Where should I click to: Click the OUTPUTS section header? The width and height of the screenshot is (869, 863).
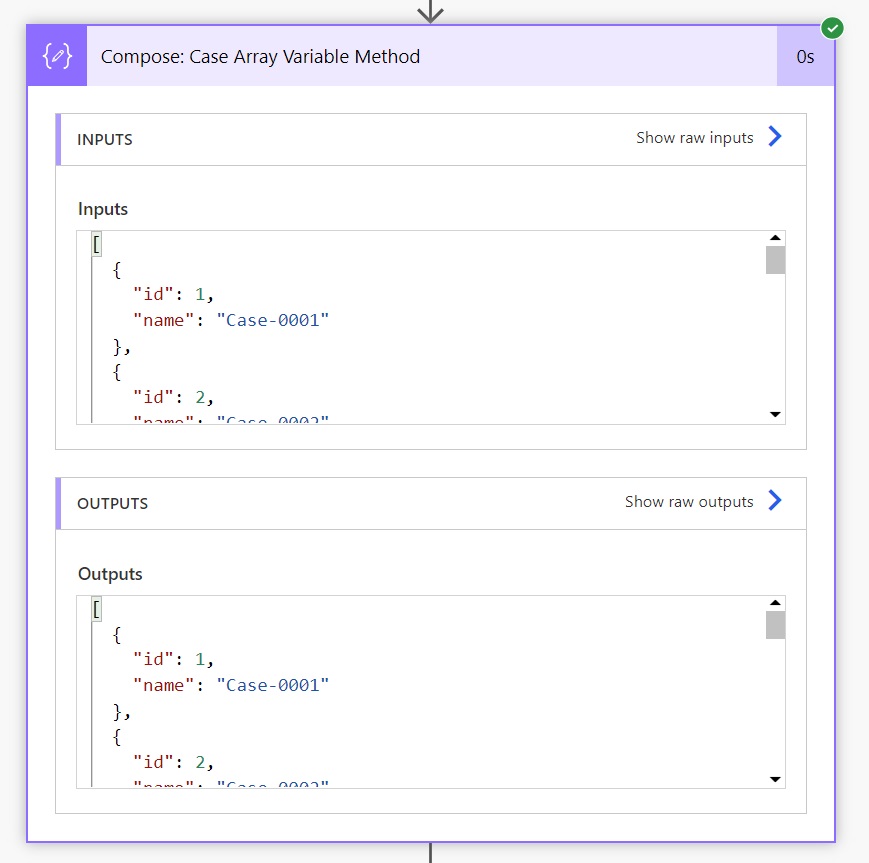[x=431, y=503]
